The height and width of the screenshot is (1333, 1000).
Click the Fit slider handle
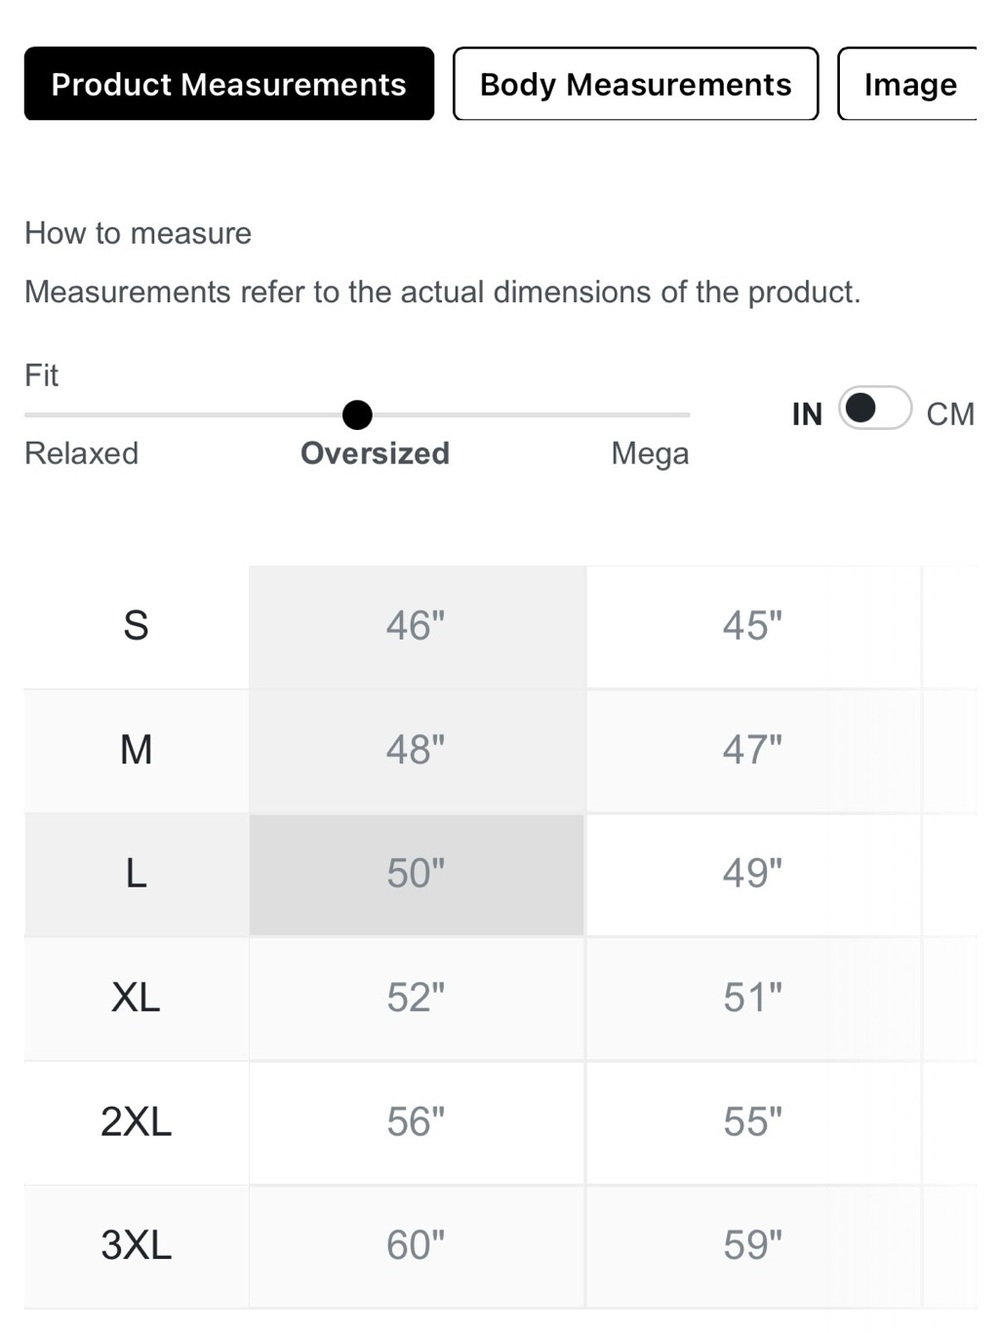point(357,414)
